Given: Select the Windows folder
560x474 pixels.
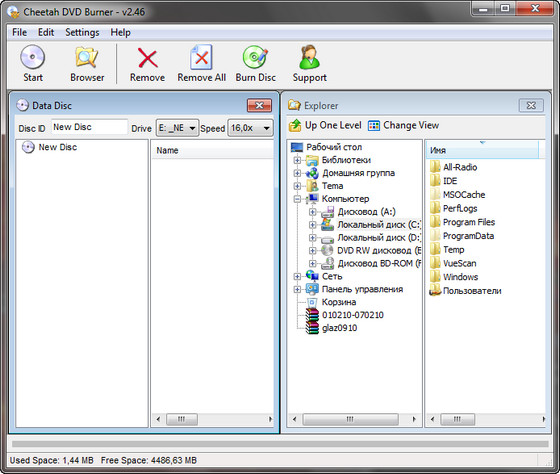Looking at the screenshot, I should (454, 277).
